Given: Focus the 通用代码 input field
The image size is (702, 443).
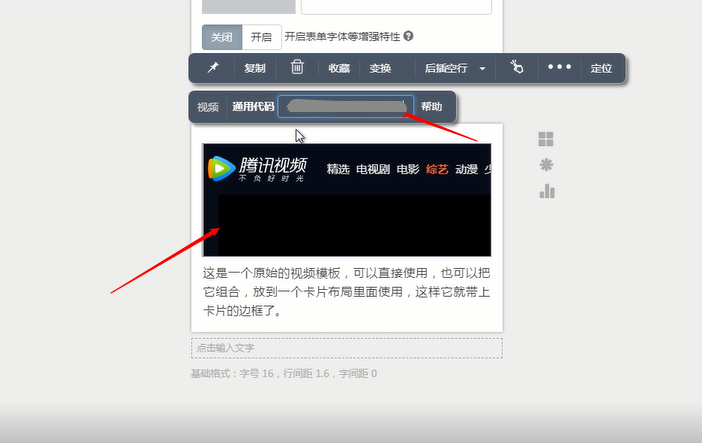Looking at the screenshot, I should (345, 107).
